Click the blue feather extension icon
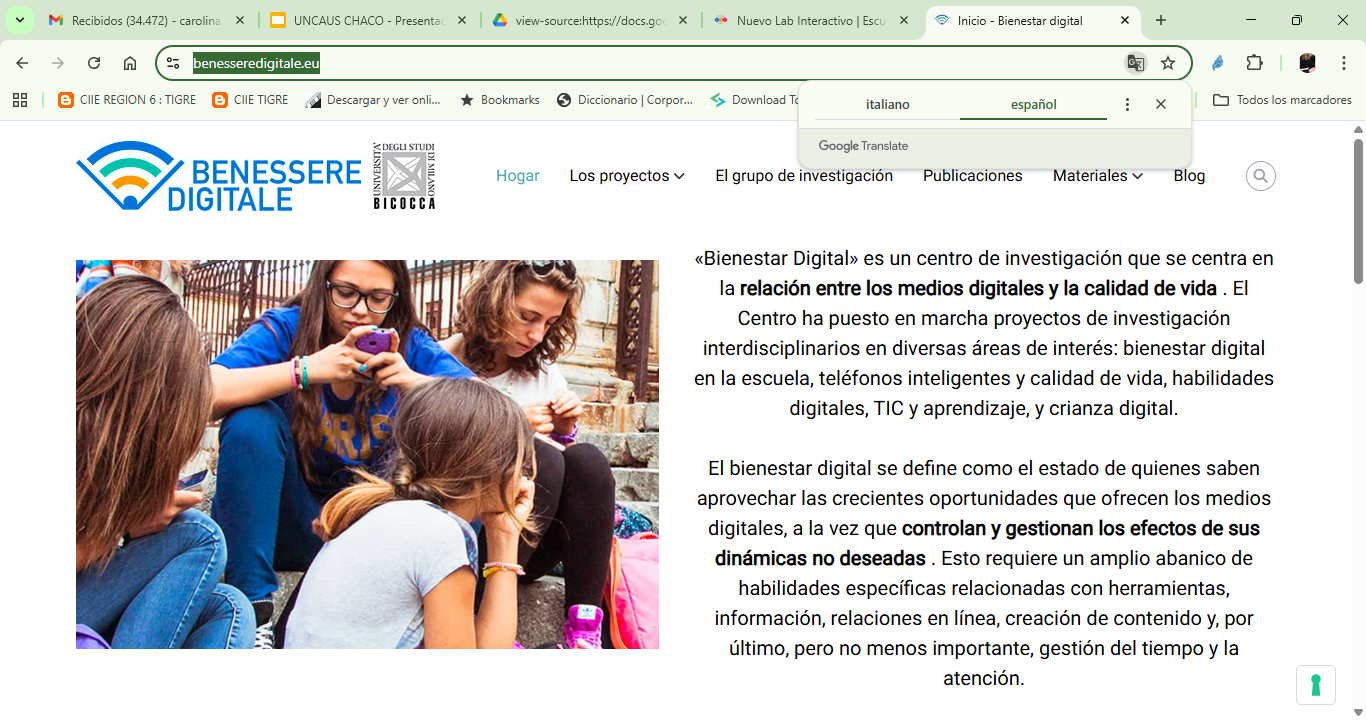Screen dimensions: 1366x720 pos(1217,62)
